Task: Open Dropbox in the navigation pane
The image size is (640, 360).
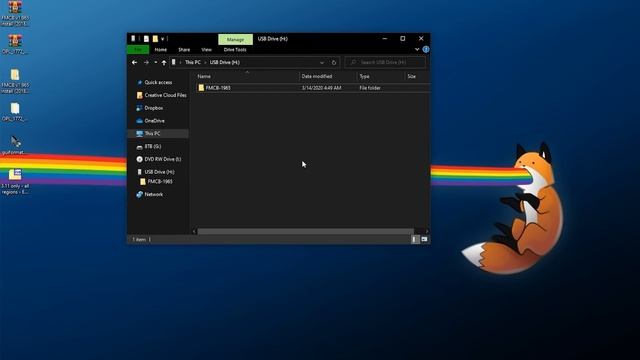Action: (153, 108)
